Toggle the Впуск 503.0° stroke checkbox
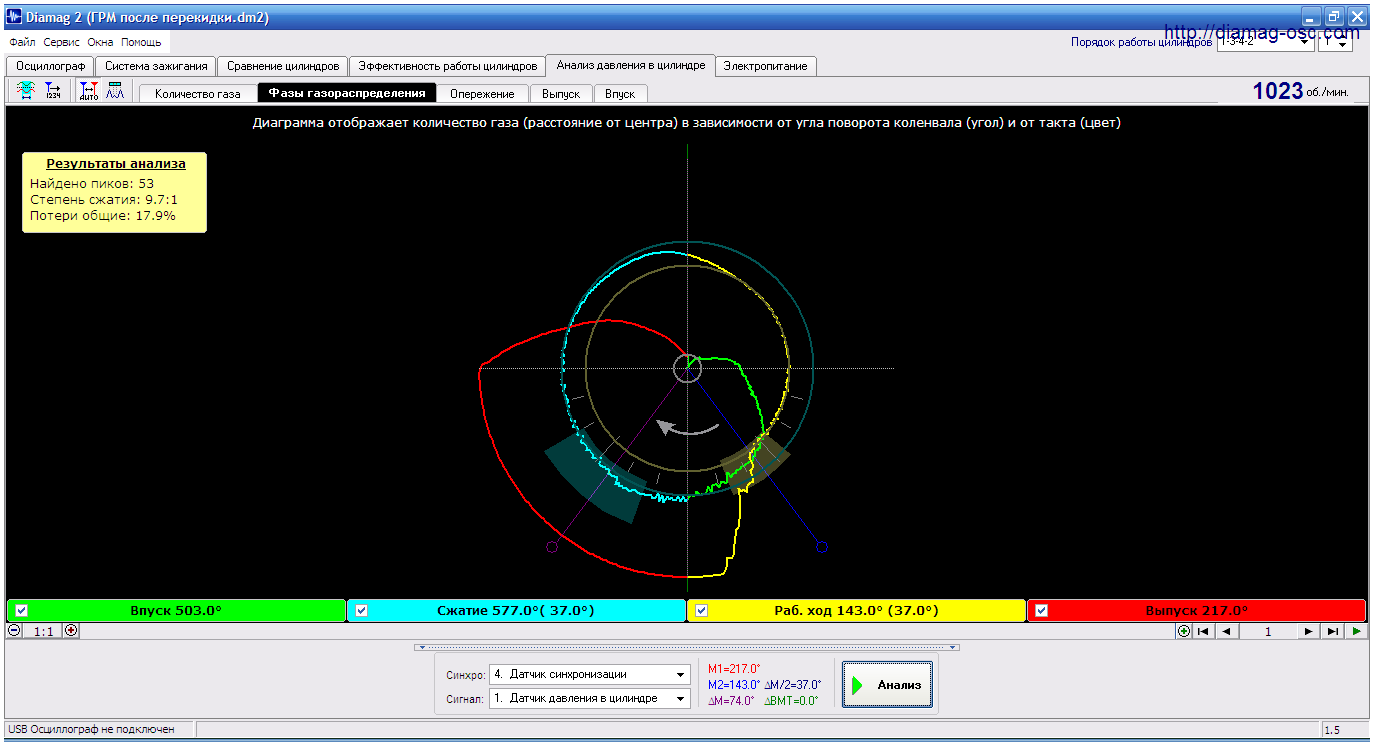The height and width of the screenshot is (742, 1374). click(21, 610)
